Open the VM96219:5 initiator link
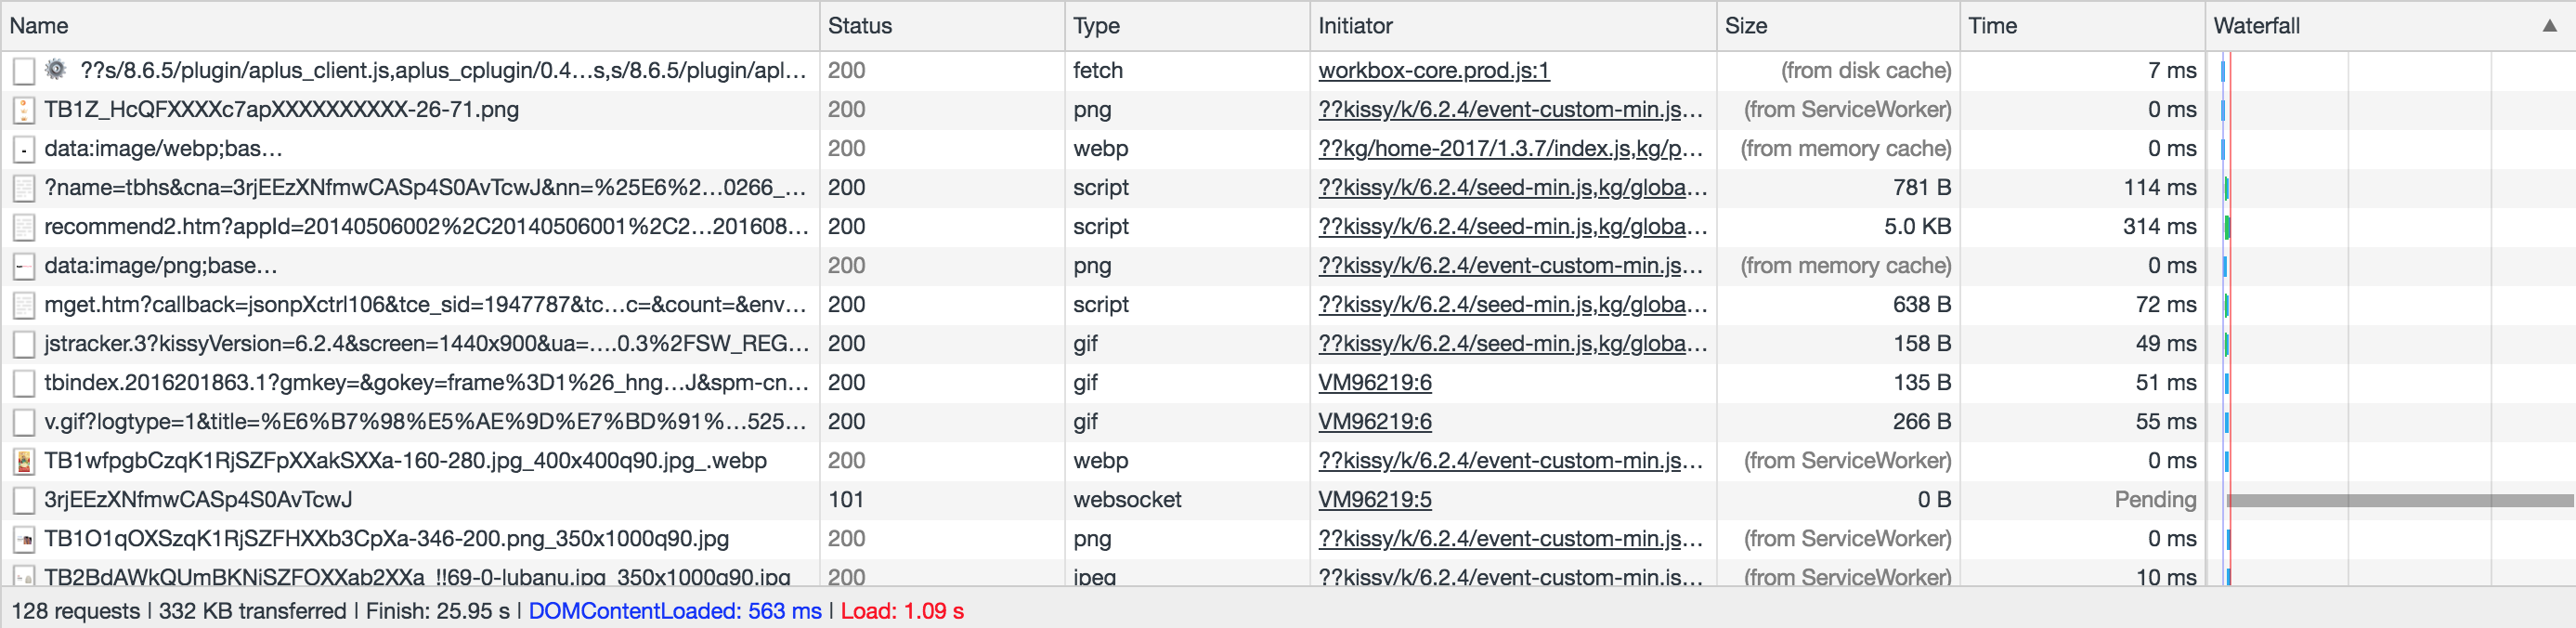 click(1374, 500)
